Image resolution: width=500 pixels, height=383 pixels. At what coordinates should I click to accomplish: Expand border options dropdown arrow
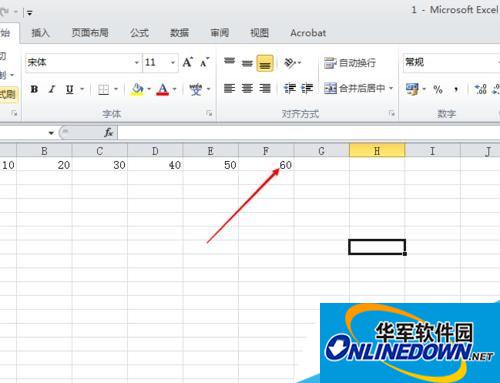116,89
